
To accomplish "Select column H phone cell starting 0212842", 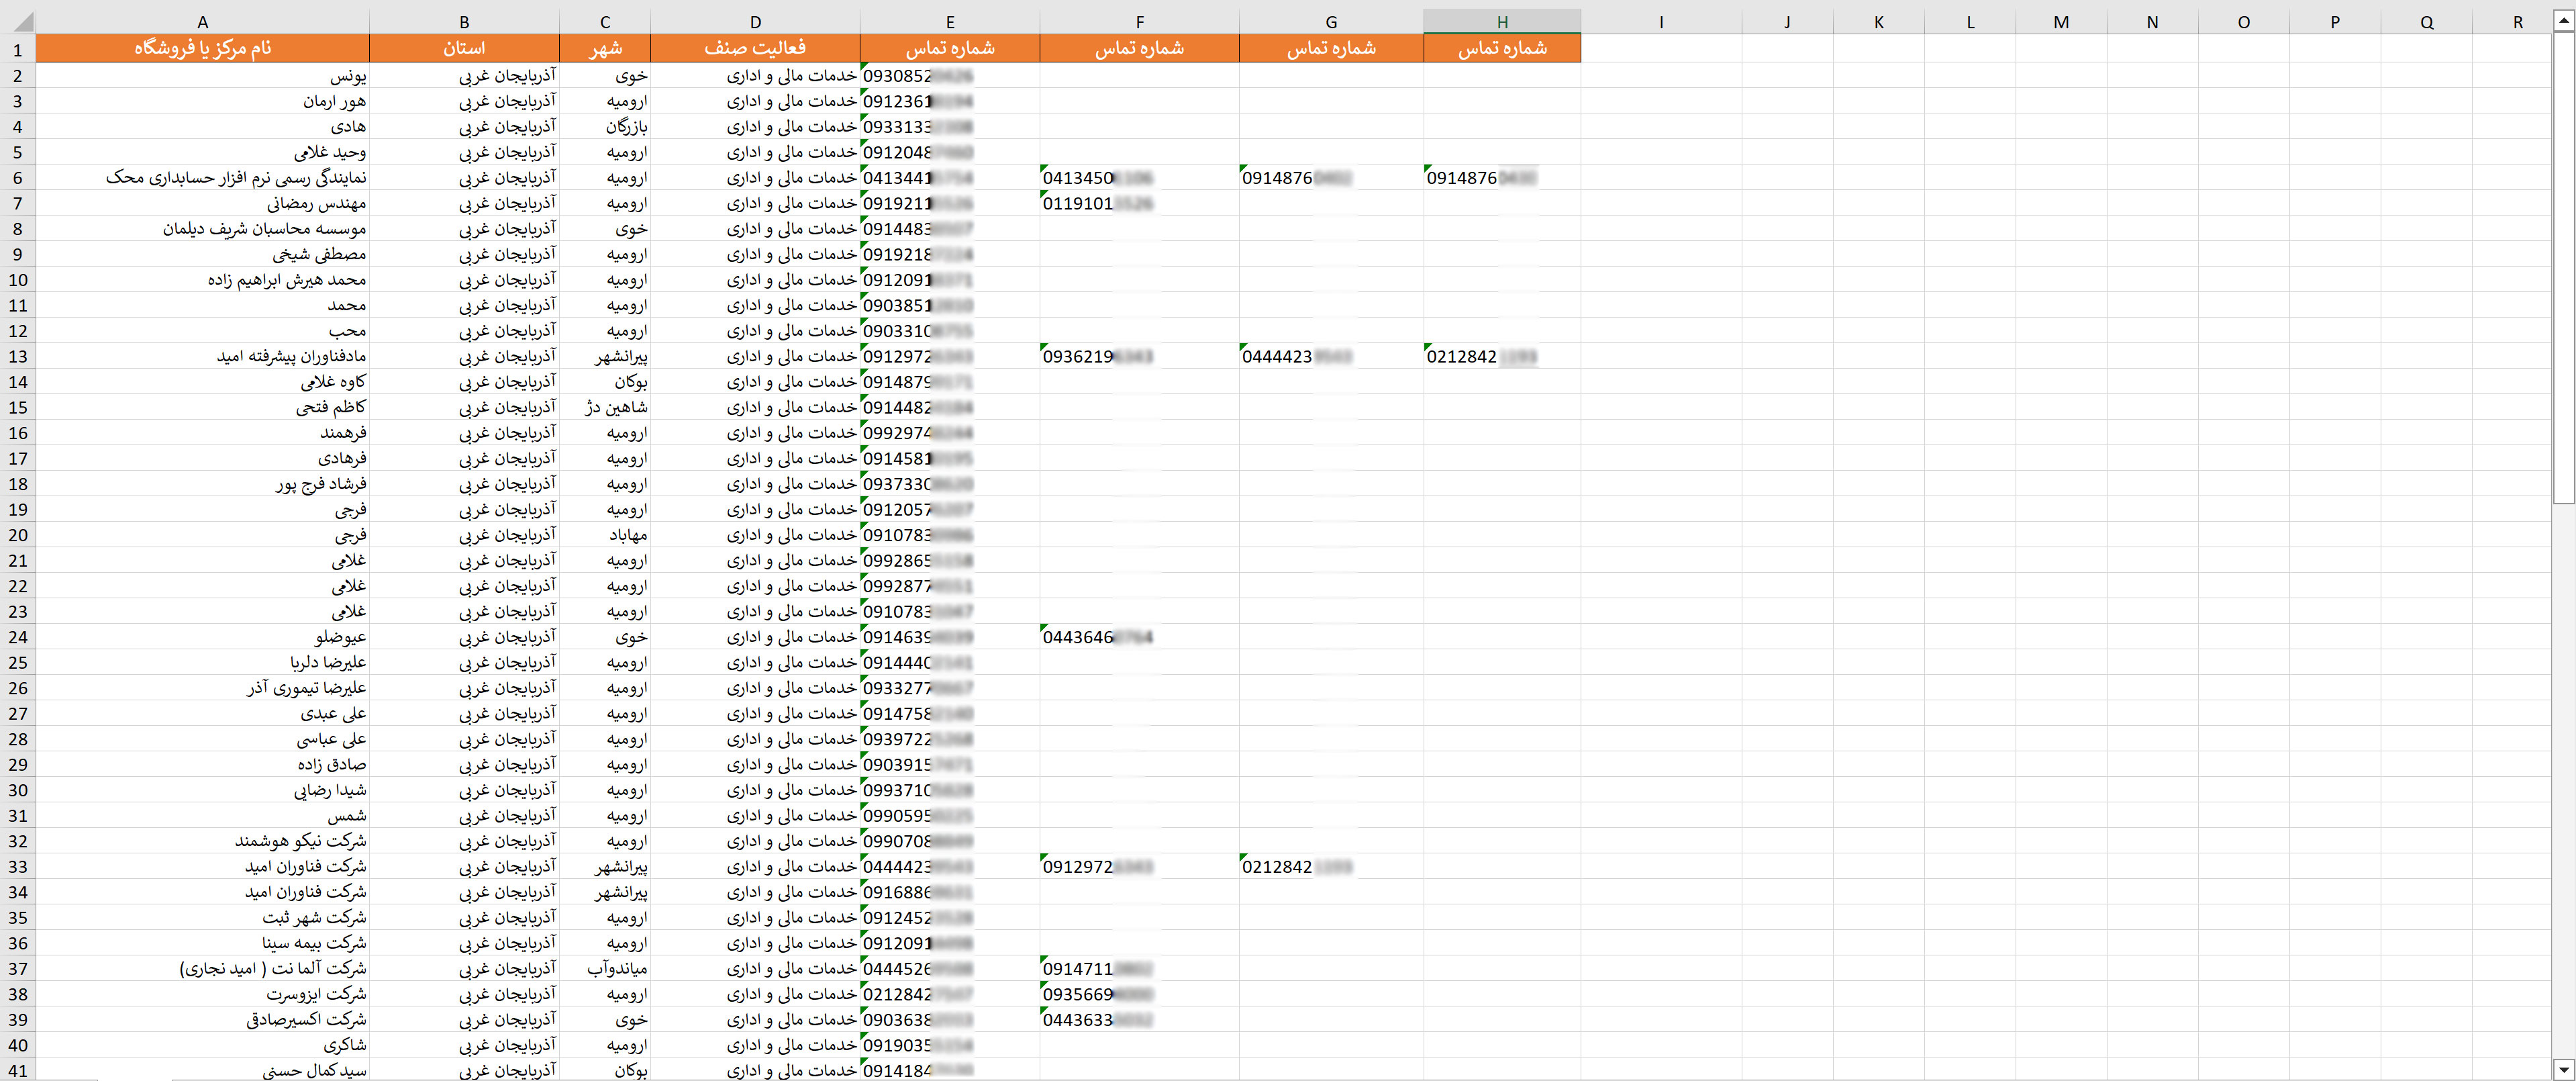I will point(1502,356).
